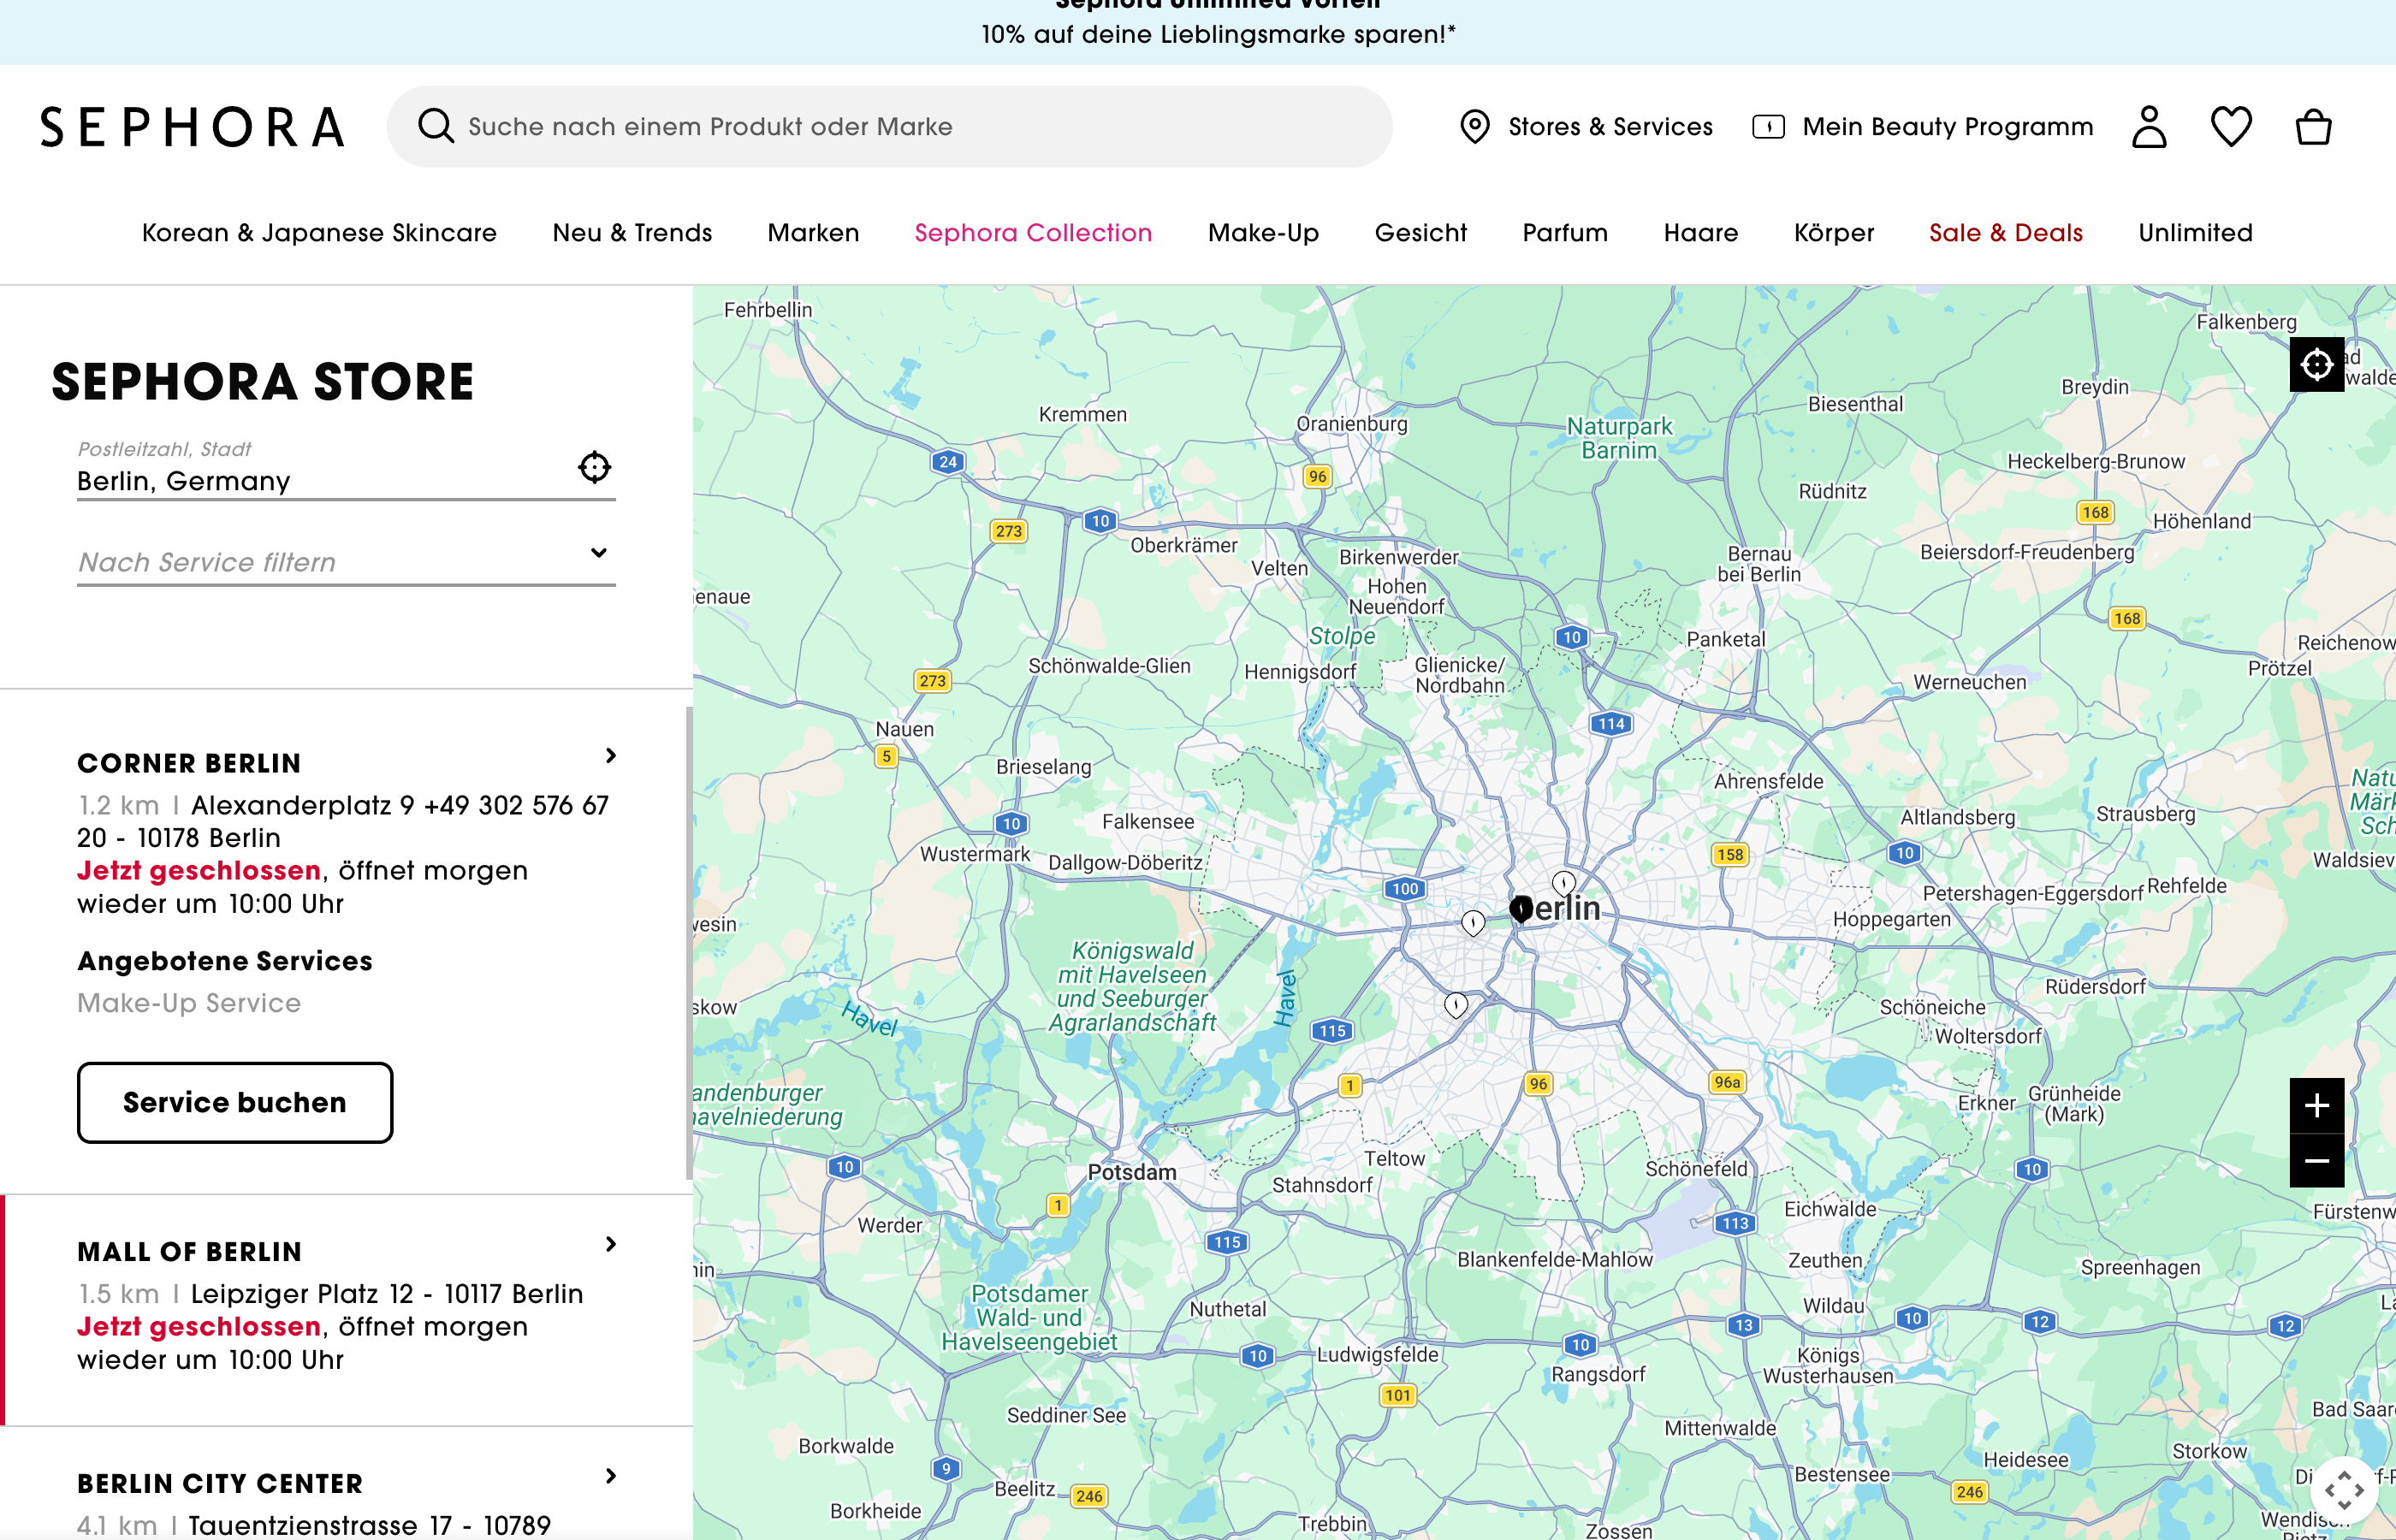This screenshot has height=1540, width=2396.
Task: Open Neu & Trends menu
Action: pos(632,233)
